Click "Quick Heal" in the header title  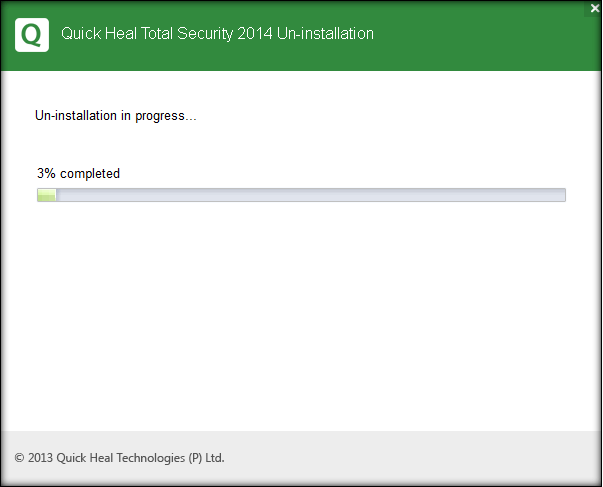click(96, 34)
